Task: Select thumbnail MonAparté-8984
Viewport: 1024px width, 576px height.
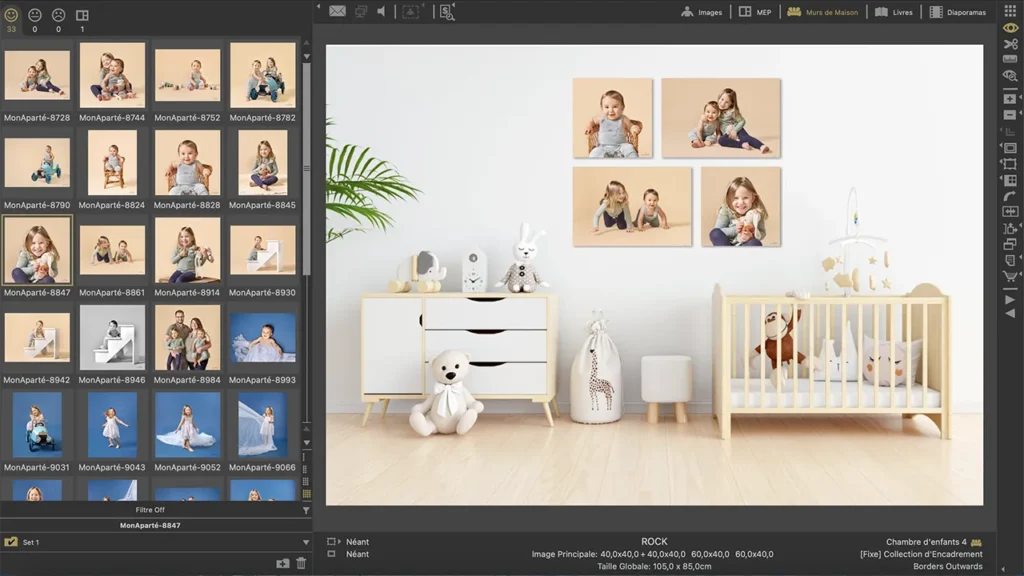Action: click(187, 338)
